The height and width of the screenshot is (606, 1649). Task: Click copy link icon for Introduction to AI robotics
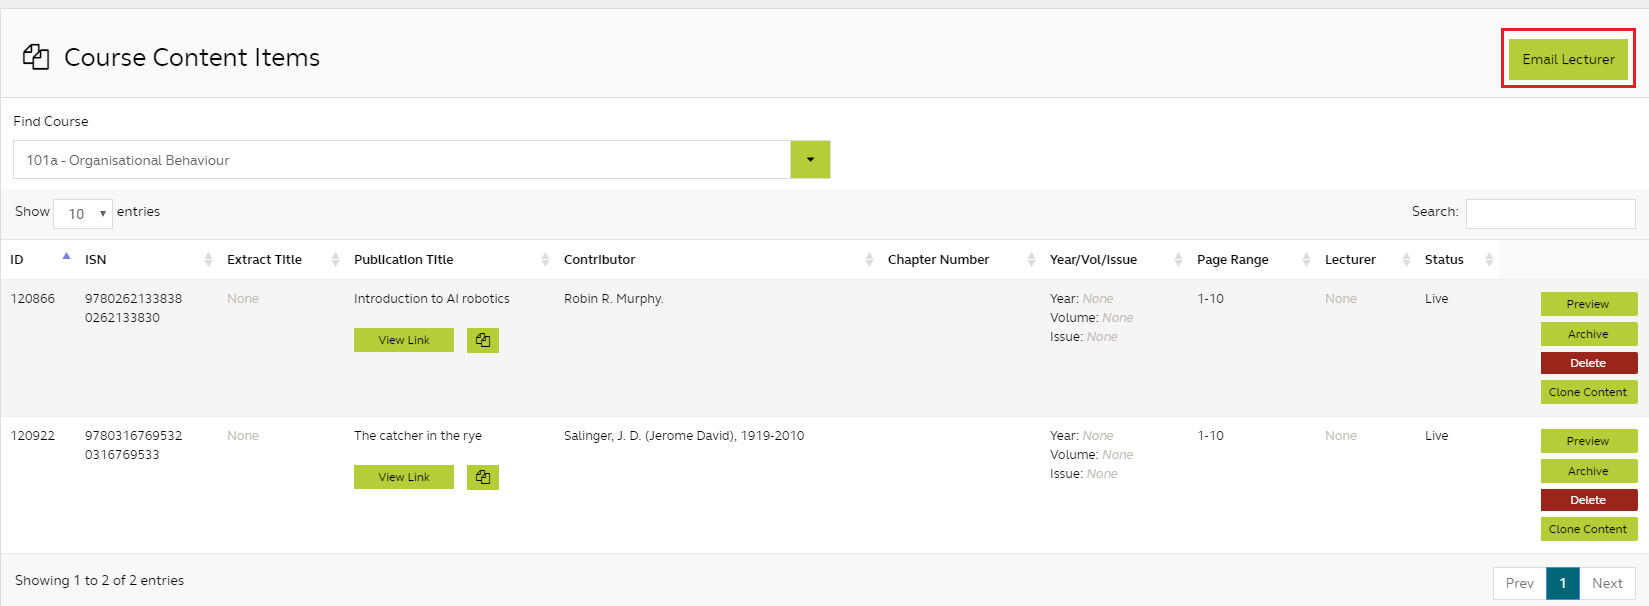click(482, 340)
